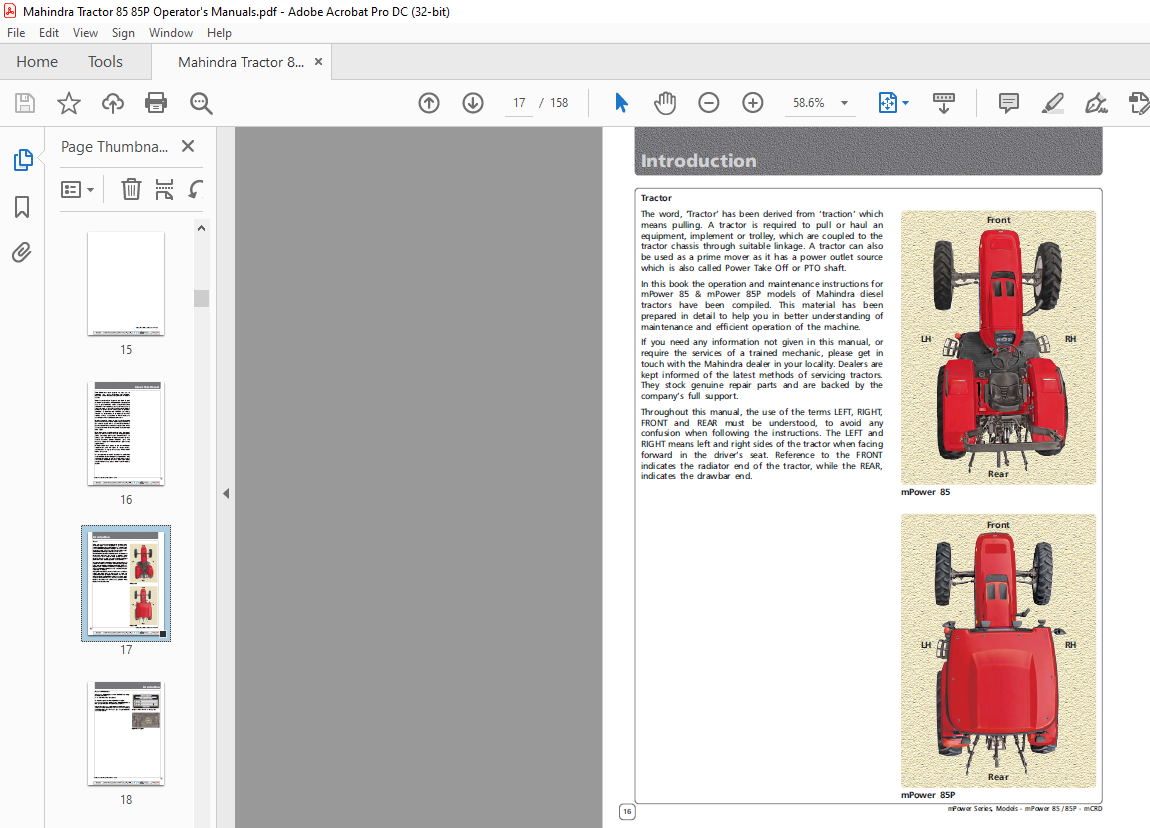Delete selected page thumbnail

[x=131, y=189]
